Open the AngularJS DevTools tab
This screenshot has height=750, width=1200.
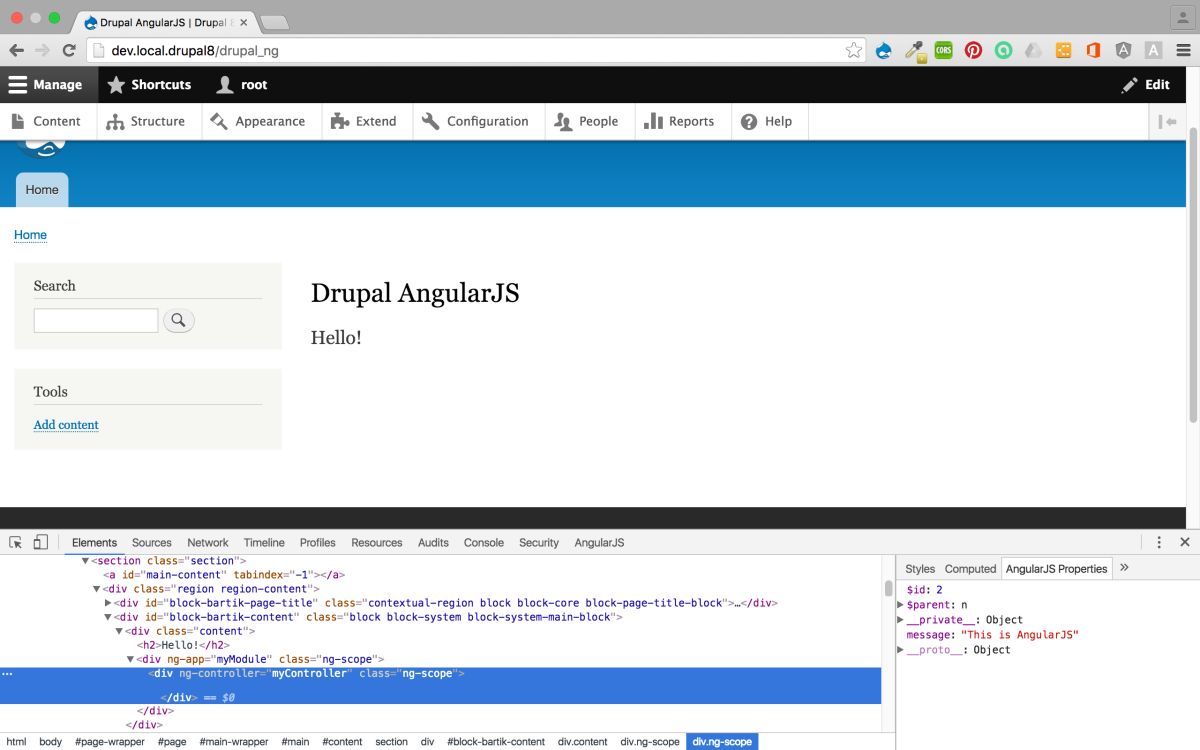599,543
